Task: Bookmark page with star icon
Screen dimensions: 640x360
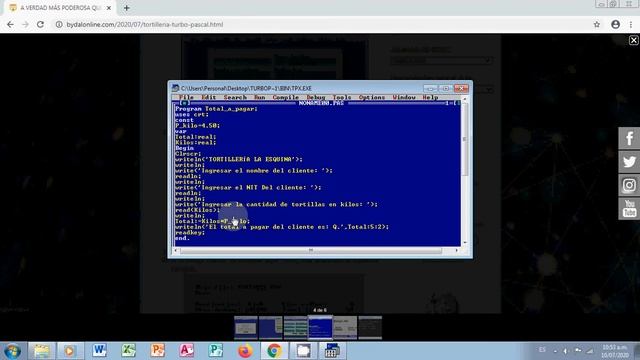Action: click(x=597, y=24)
